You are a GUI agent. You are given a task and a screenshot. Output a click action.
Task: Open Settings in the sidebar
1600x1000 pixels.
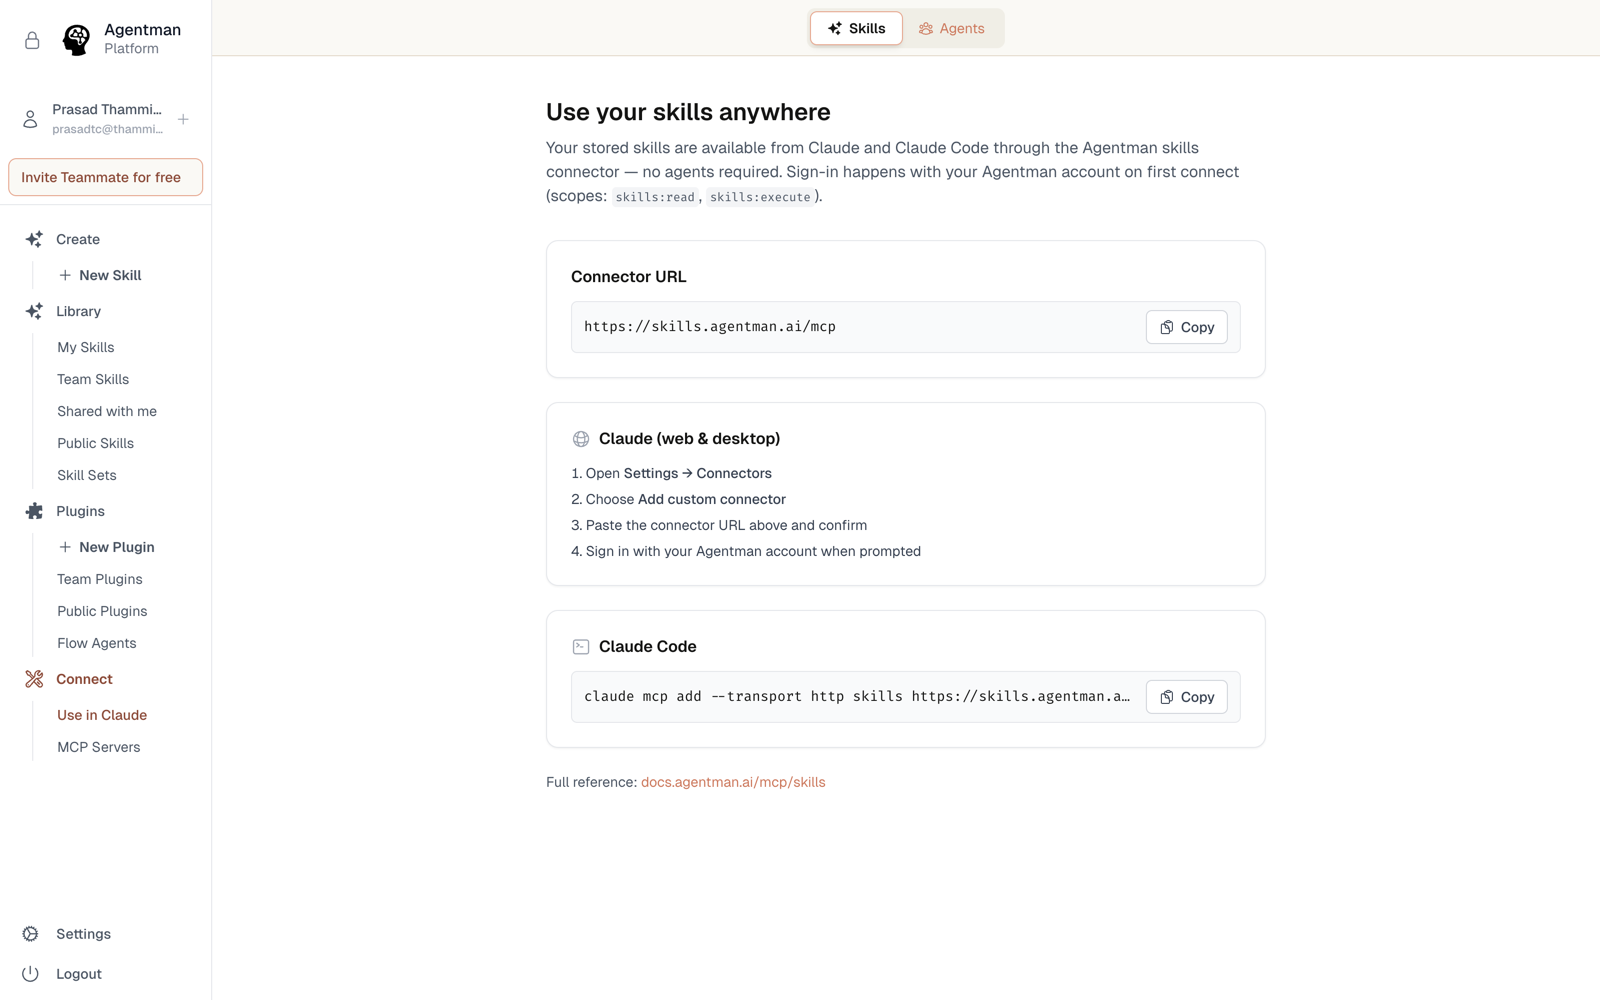coord(83,934)
